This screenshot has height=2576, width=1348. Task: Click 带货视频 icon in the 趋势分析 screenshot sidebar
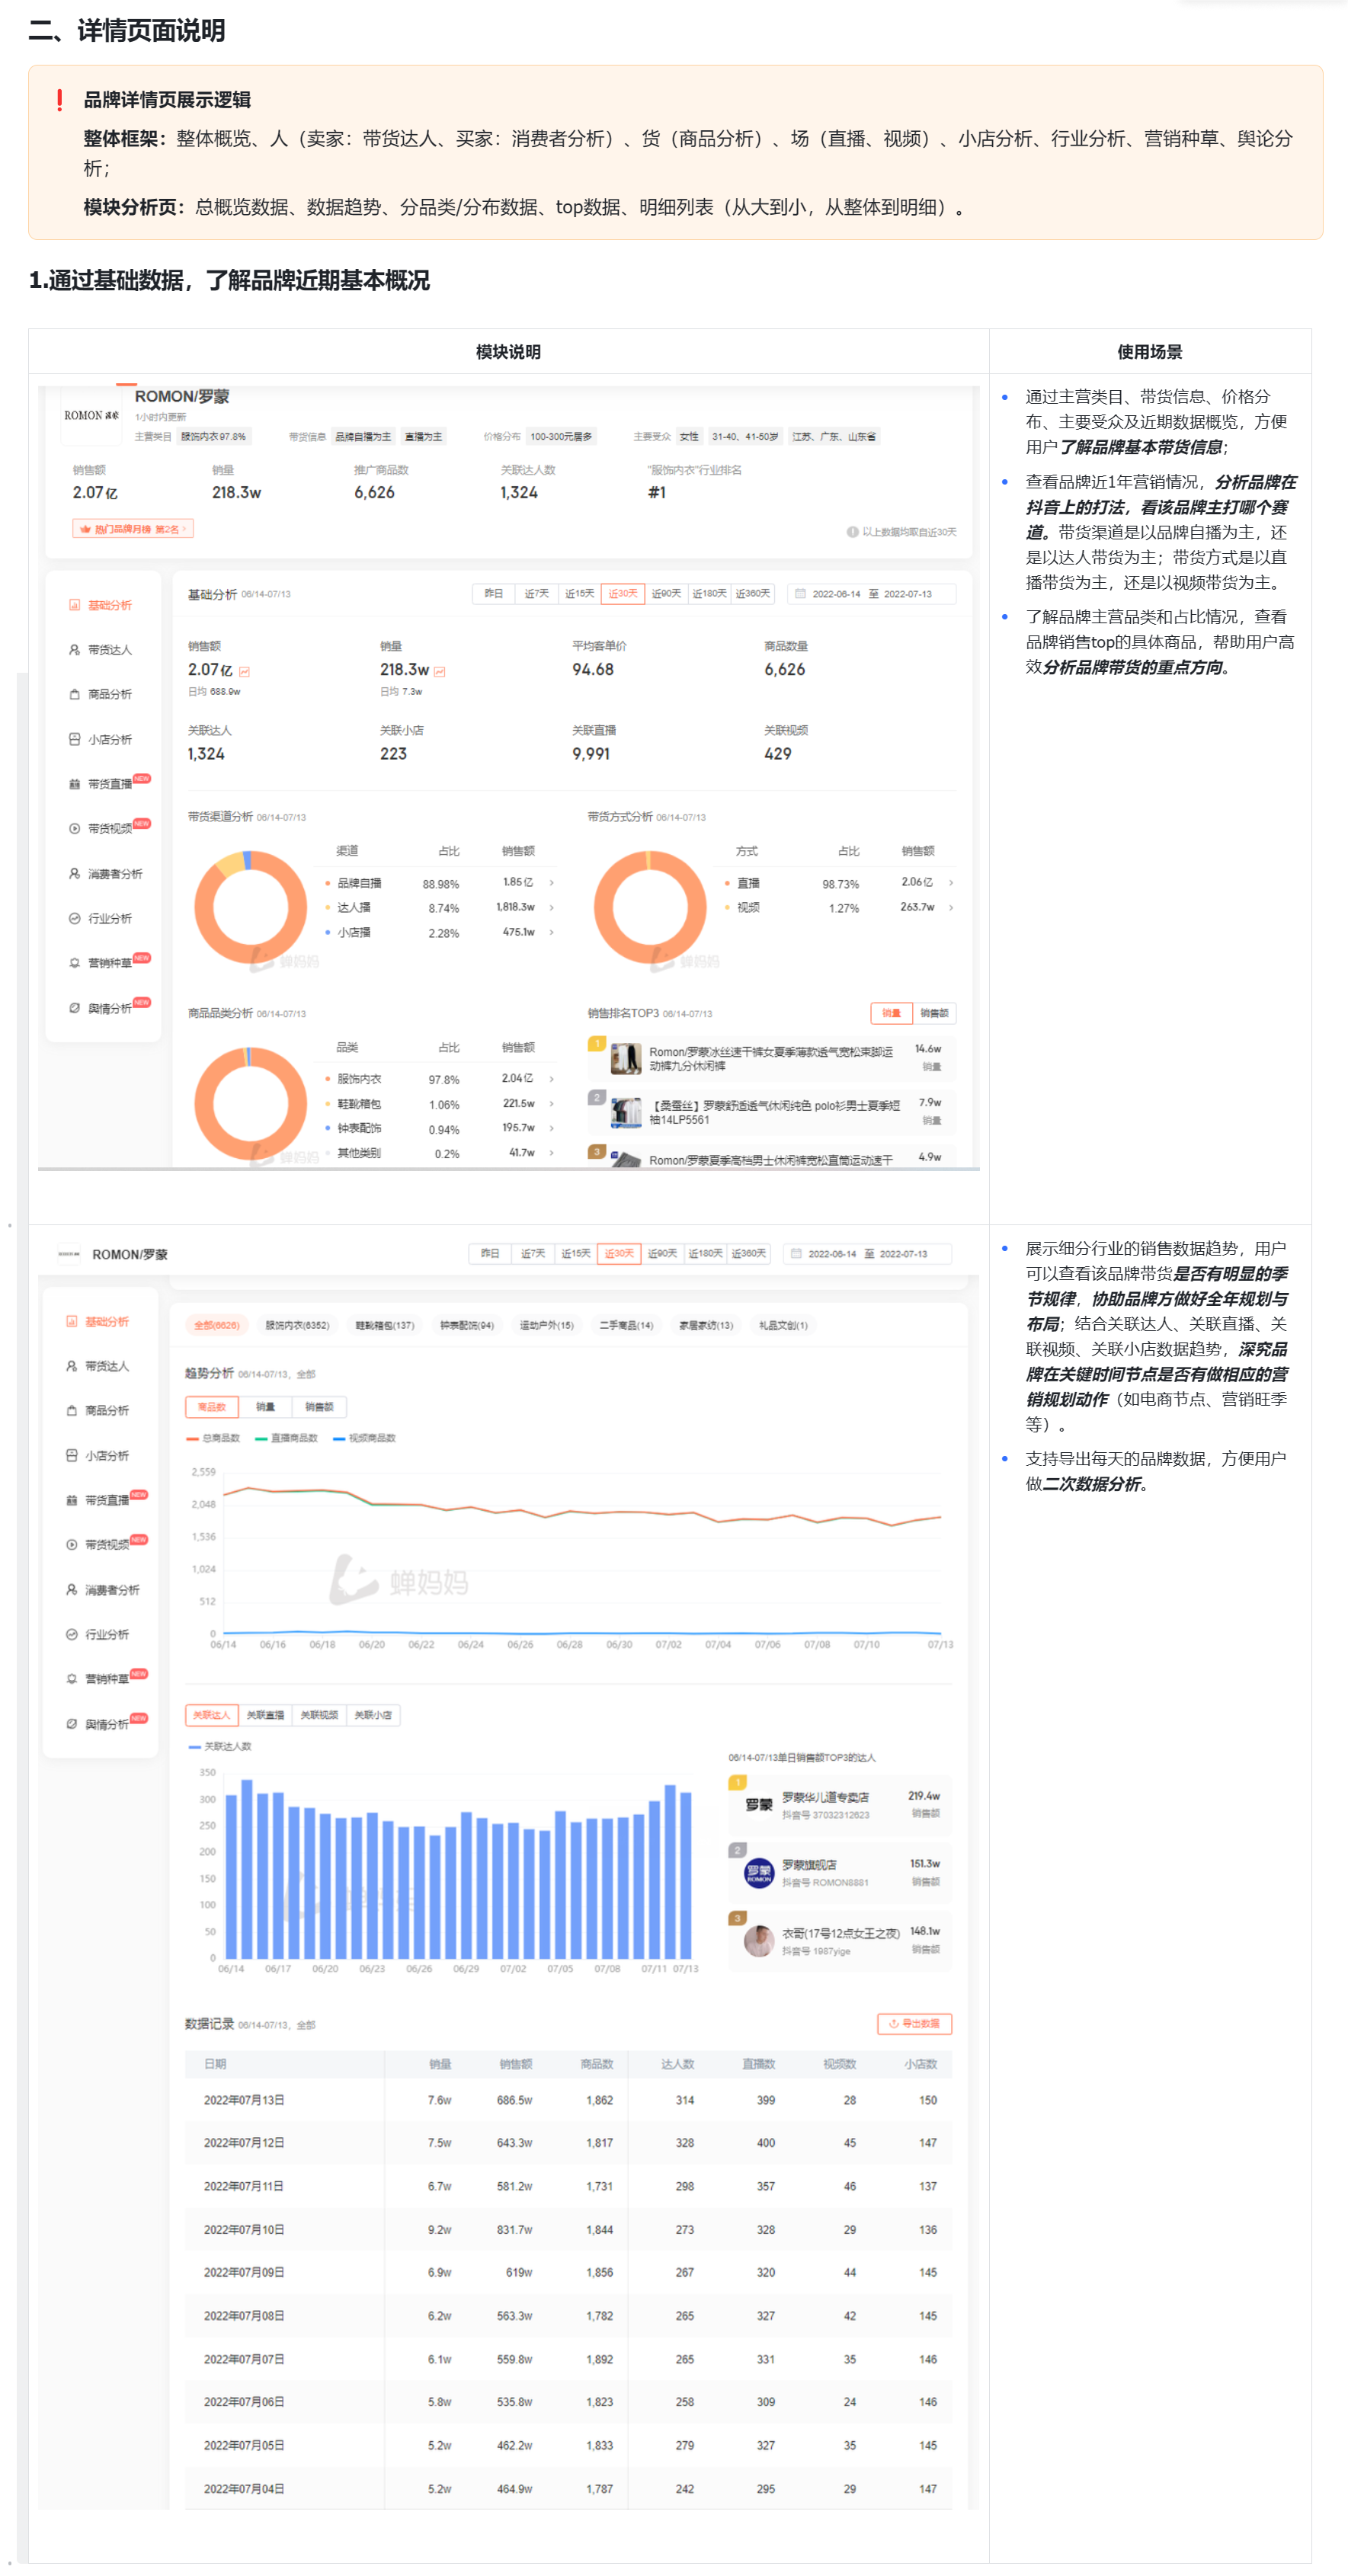71,1544
